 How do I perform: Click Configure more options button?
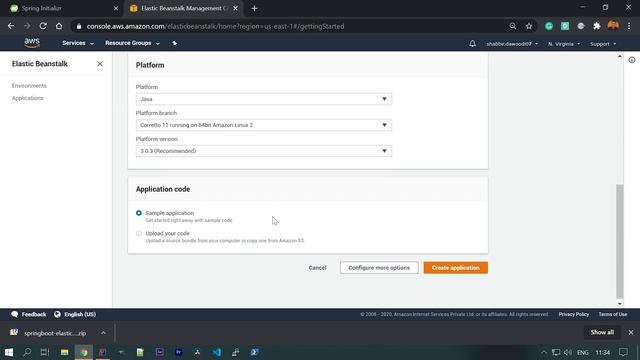coord(379,268)
